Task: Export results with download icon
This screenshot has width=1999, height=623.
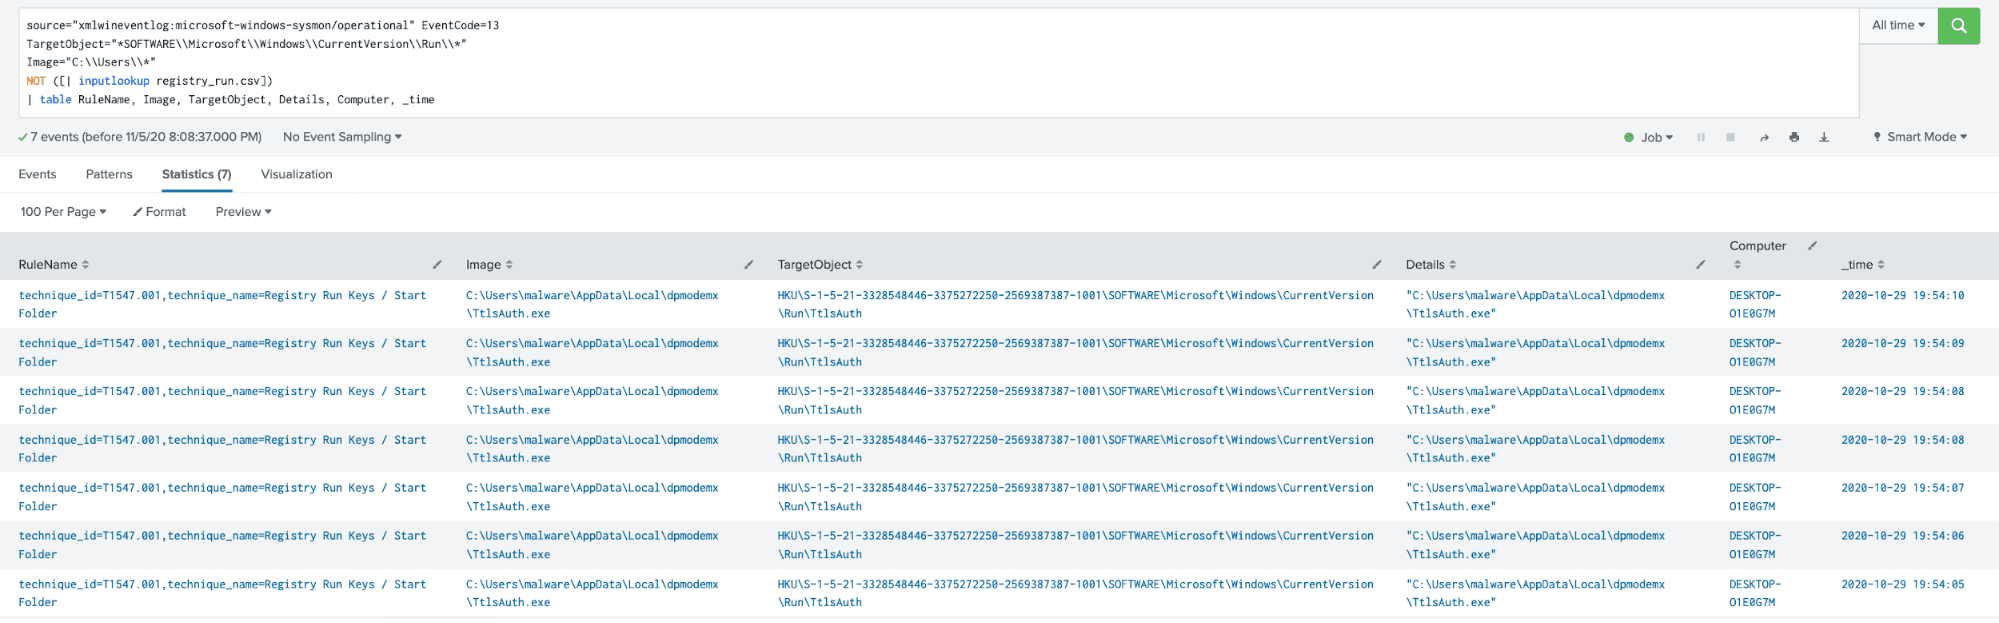Action: point(1824,137)
